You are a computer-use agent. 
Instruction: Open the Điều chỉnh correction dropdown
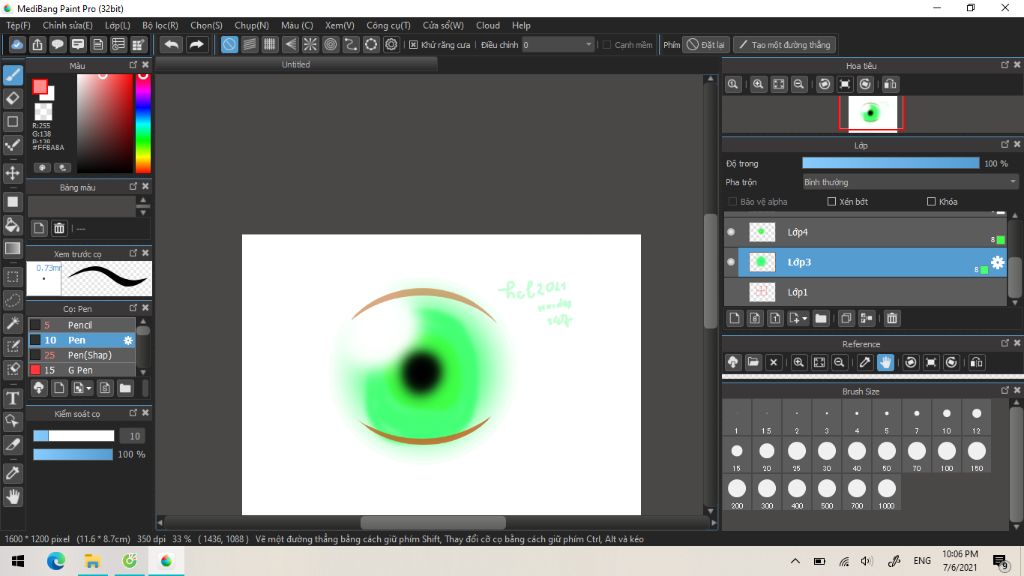(x=558, y=44)
